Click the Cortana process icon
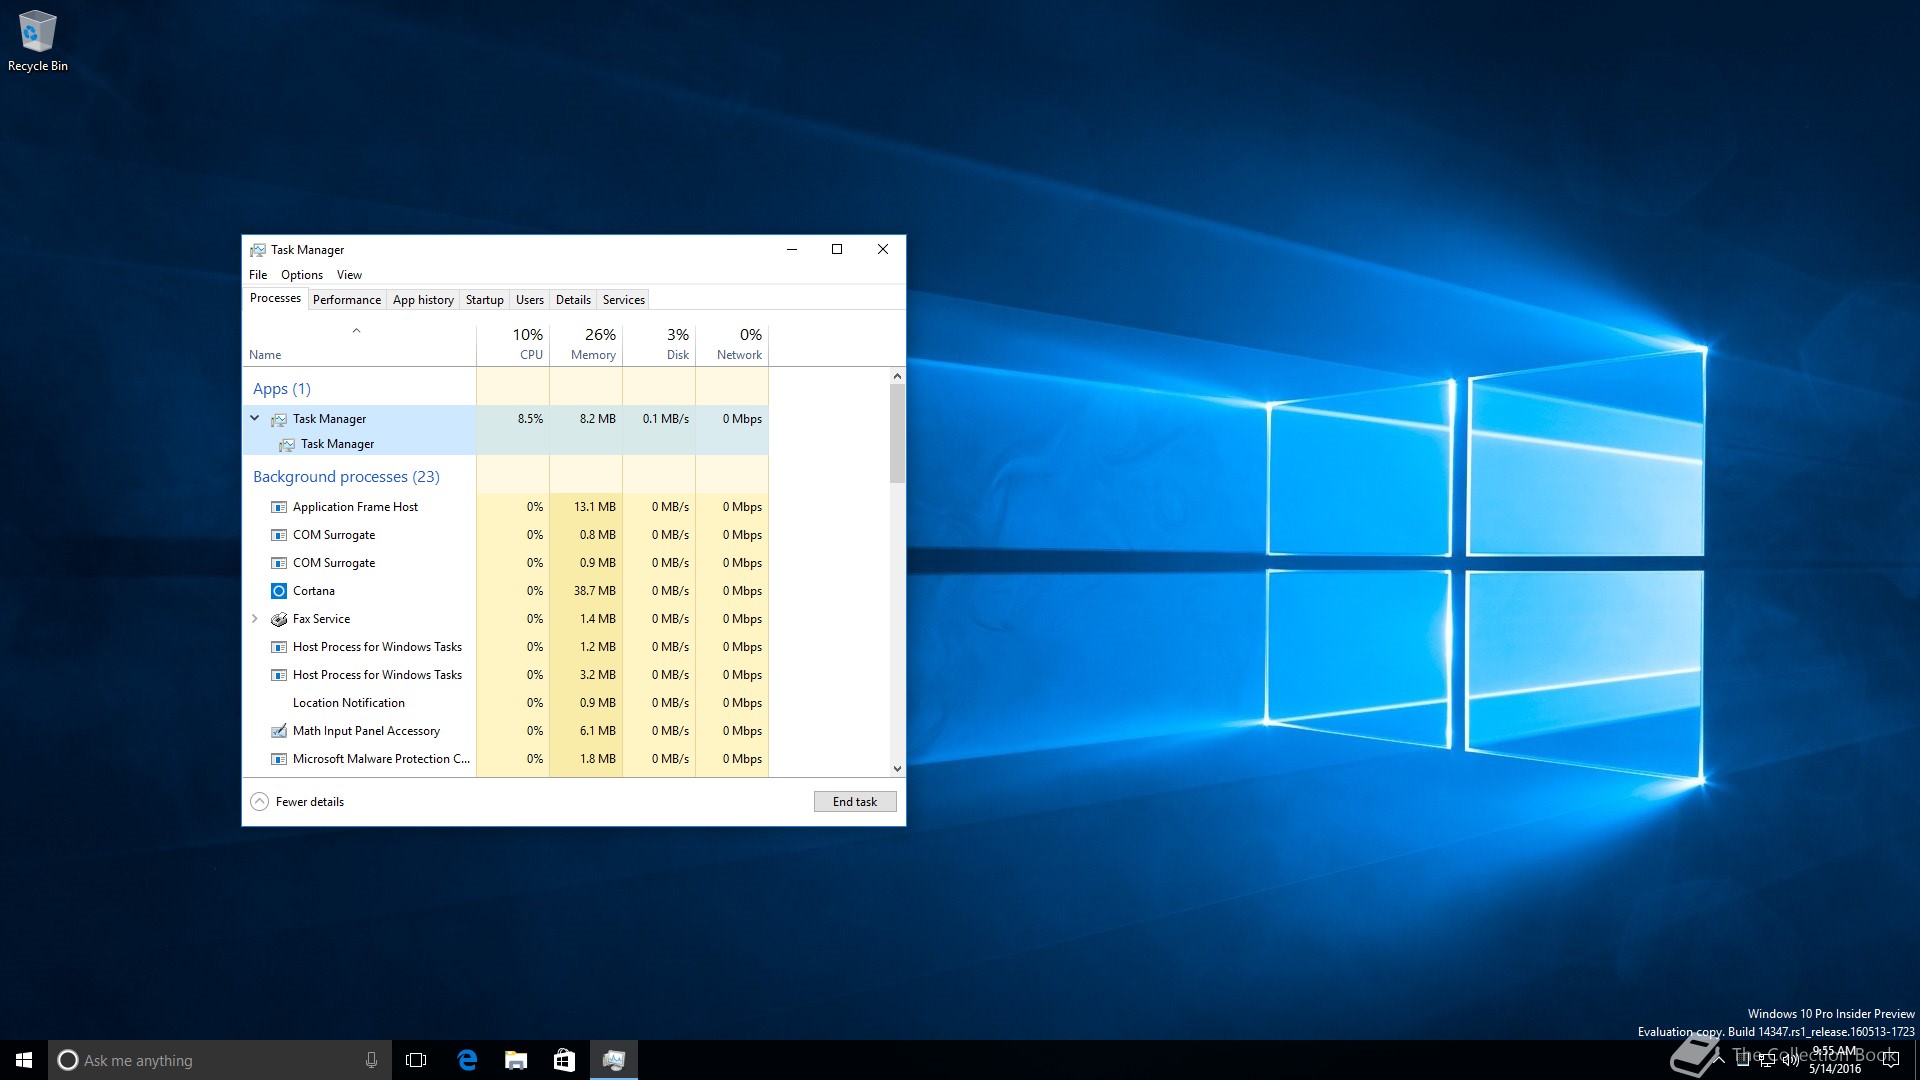1920x1080 pixels. pyautogui.click(x=279, y=591)
